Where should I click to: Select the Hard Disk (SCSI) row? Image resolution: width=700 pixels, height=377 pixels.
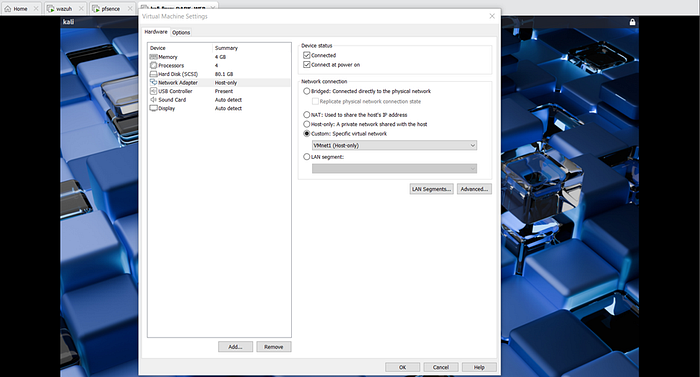click(219, 74)
